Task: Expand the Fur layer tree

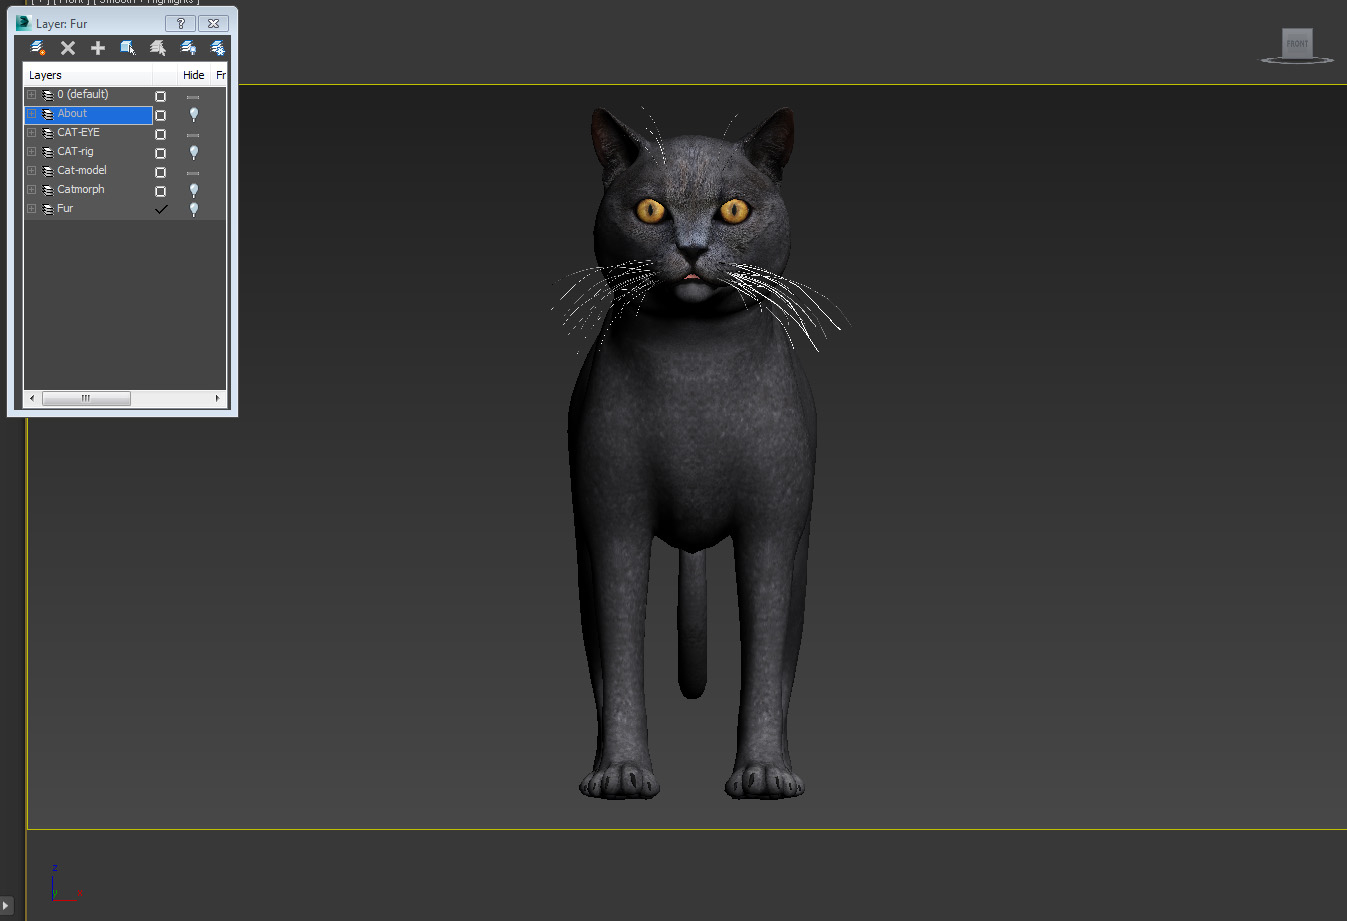Action: coord(31,208)
